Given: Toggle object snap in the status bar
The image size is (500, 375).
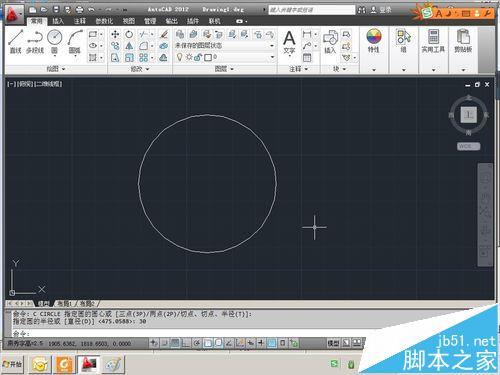Looking at the screenshot, I should (x=208, y=343).
